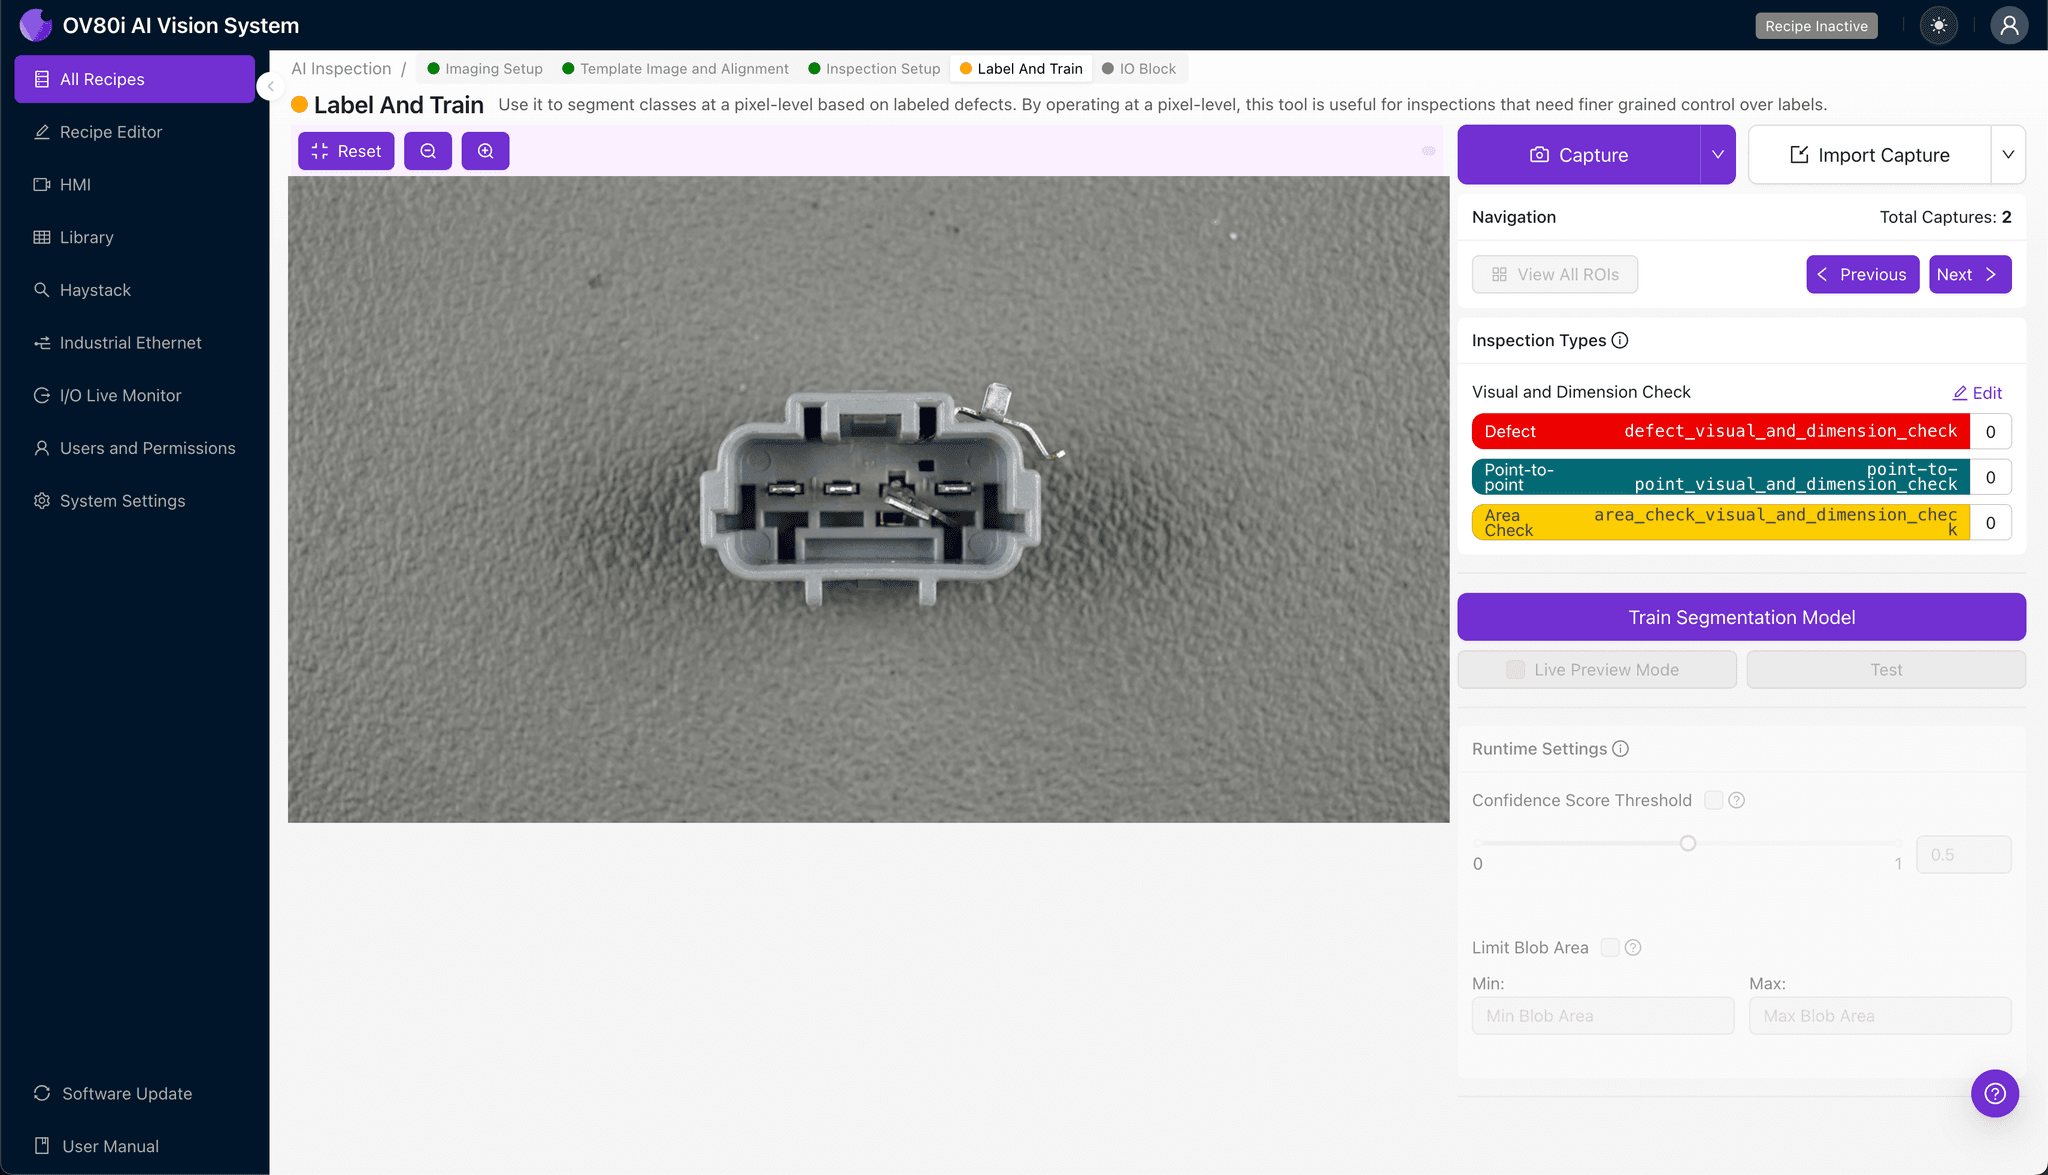
Task: Click the Limit Blob Area help icon
Action: click(1633, 947)
